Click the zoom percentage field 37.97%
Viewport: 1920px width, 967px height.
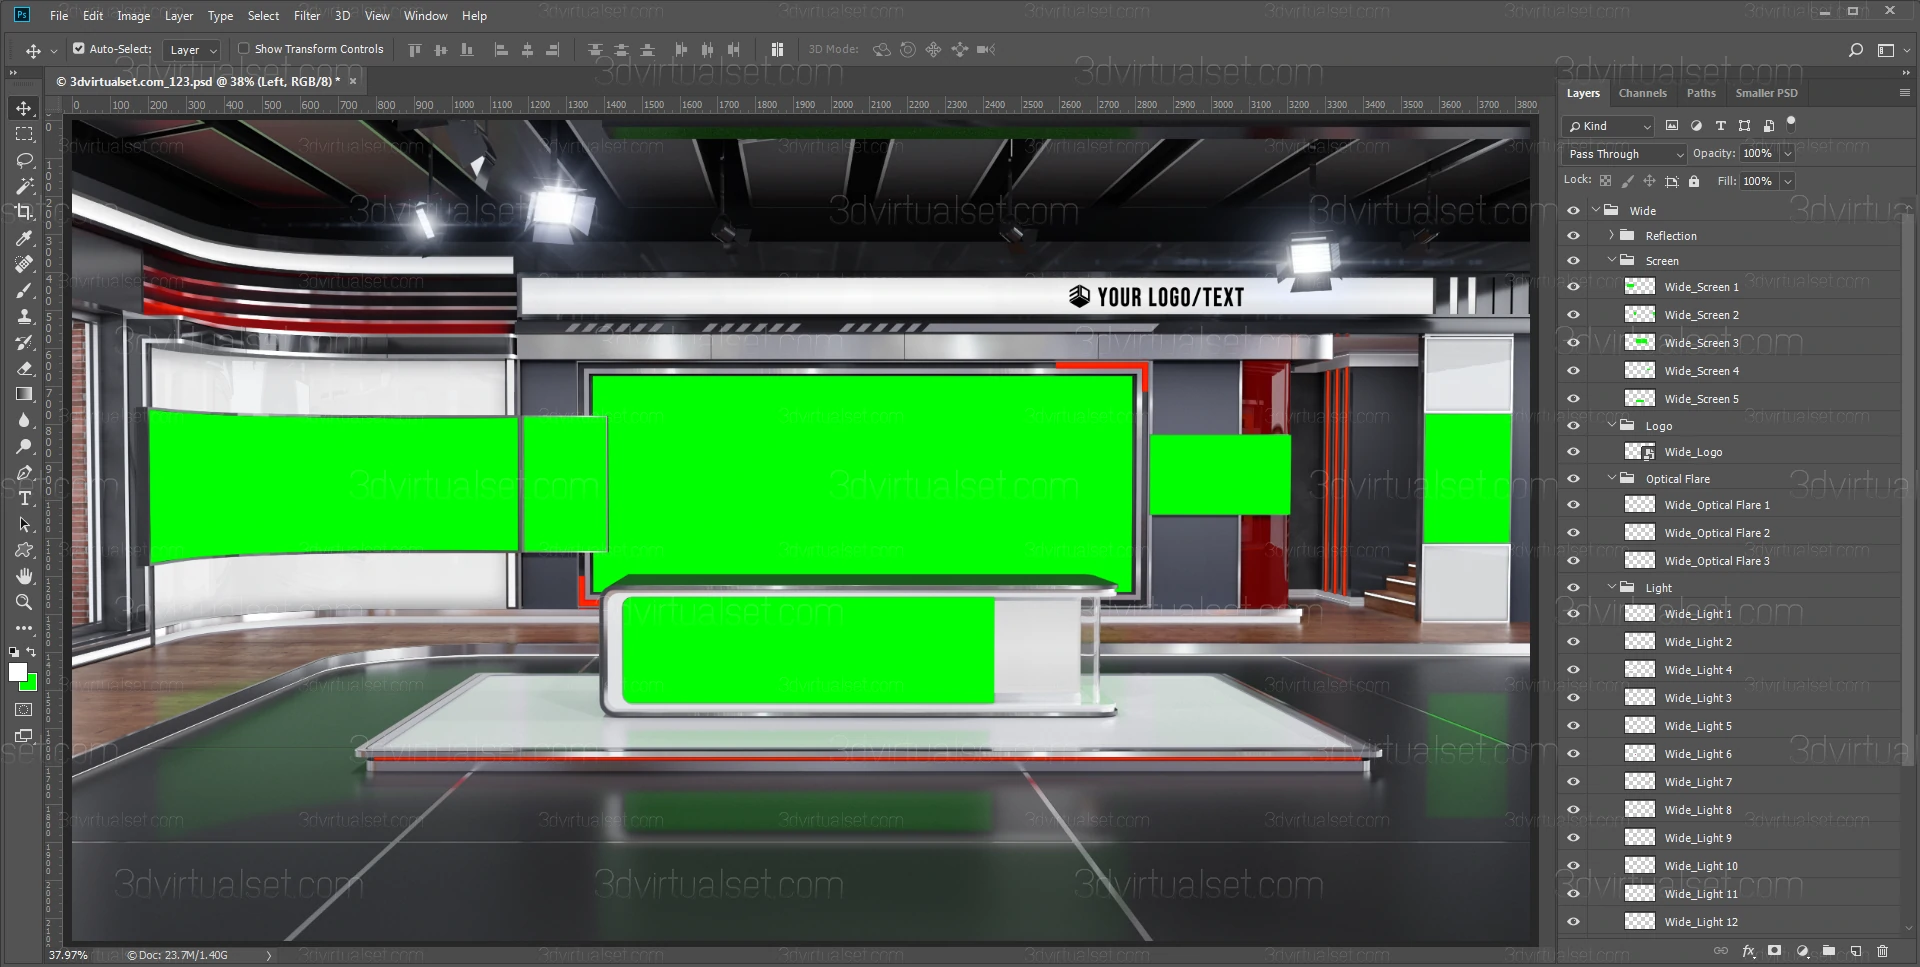click(x=68, y=955)
